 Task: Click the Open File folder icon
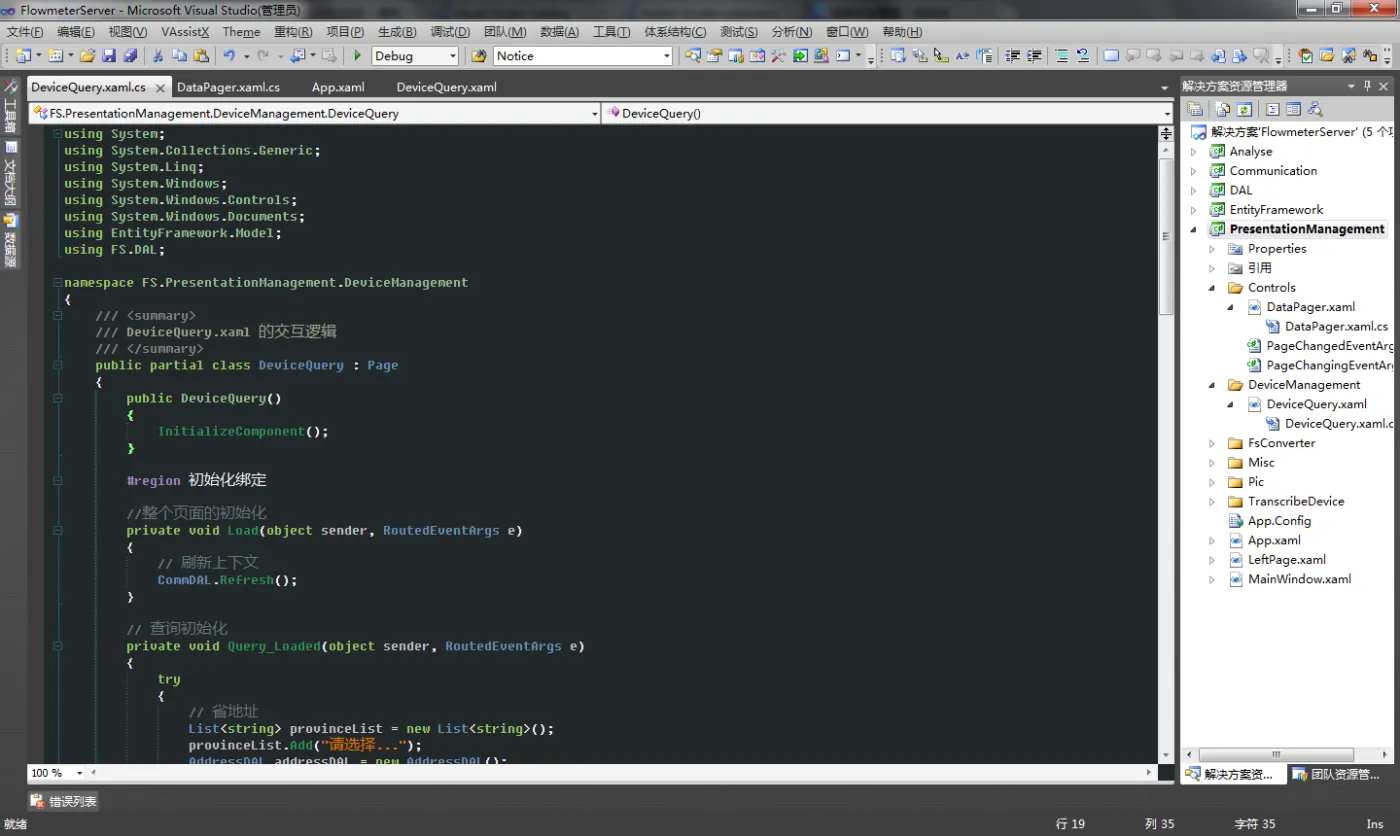pyautogui.click(x=87, y=56)
